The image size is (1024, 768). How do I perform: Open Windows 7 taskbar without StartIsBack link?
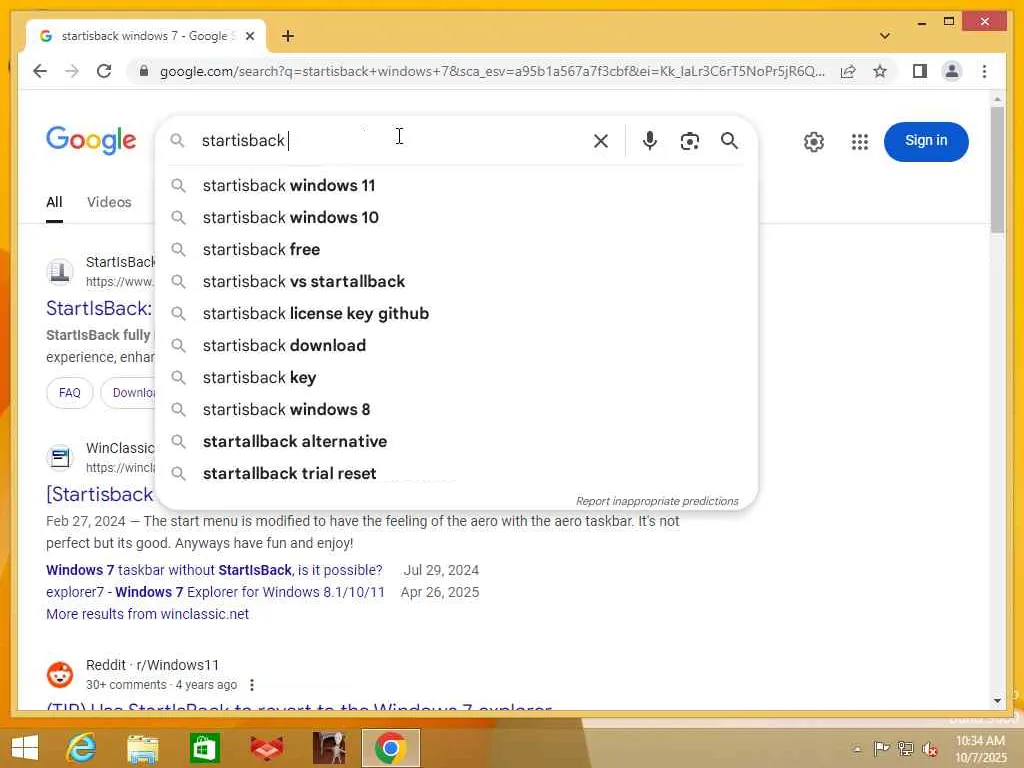click(214, 570)
